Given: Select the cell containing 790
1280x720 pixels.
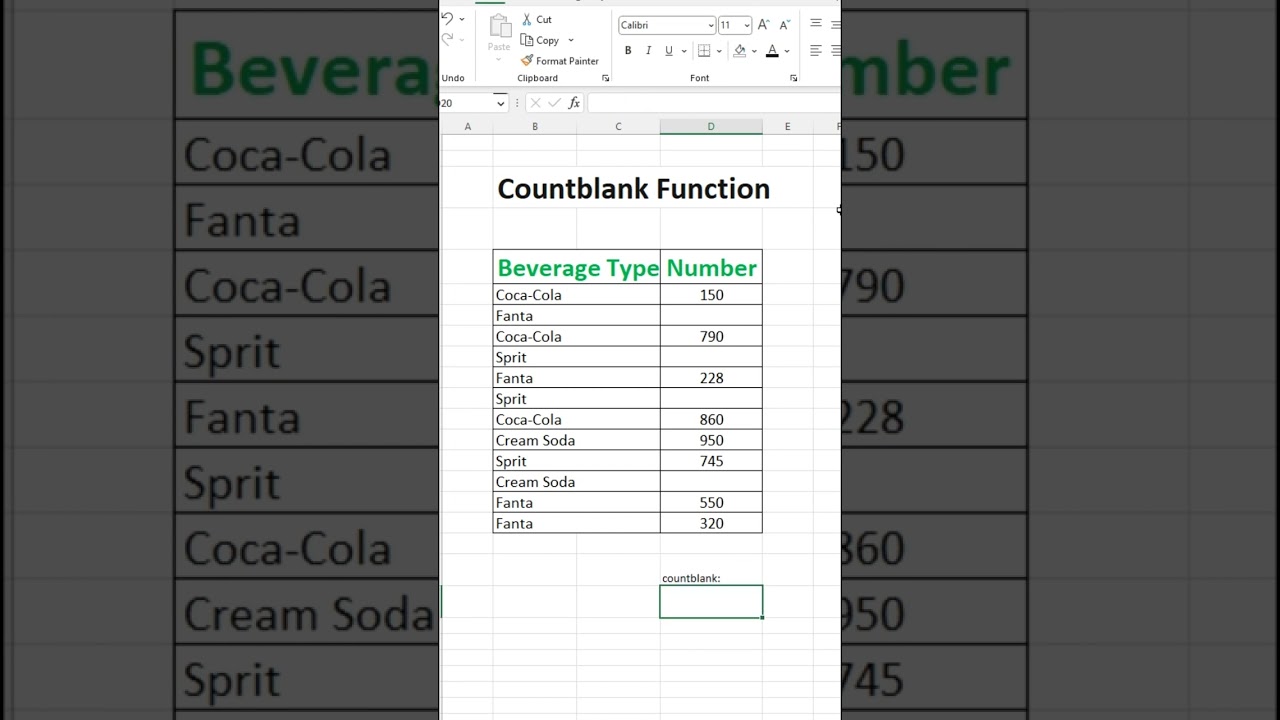Looking at the screenshot, I should [x=711, y=337].
